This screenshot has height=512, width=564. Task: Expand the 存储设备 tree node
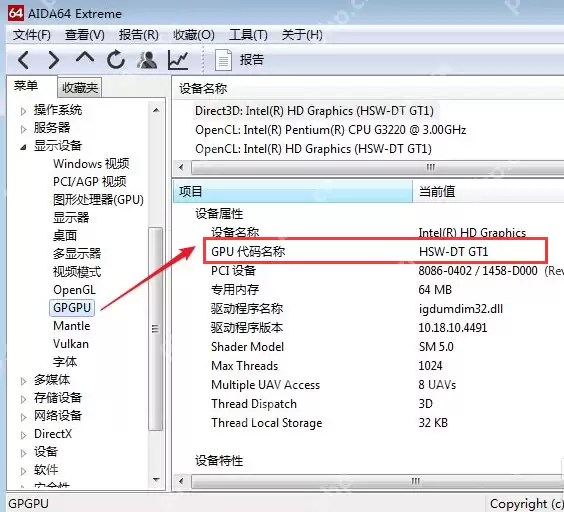pyautogui.click(x=23, y=399)
